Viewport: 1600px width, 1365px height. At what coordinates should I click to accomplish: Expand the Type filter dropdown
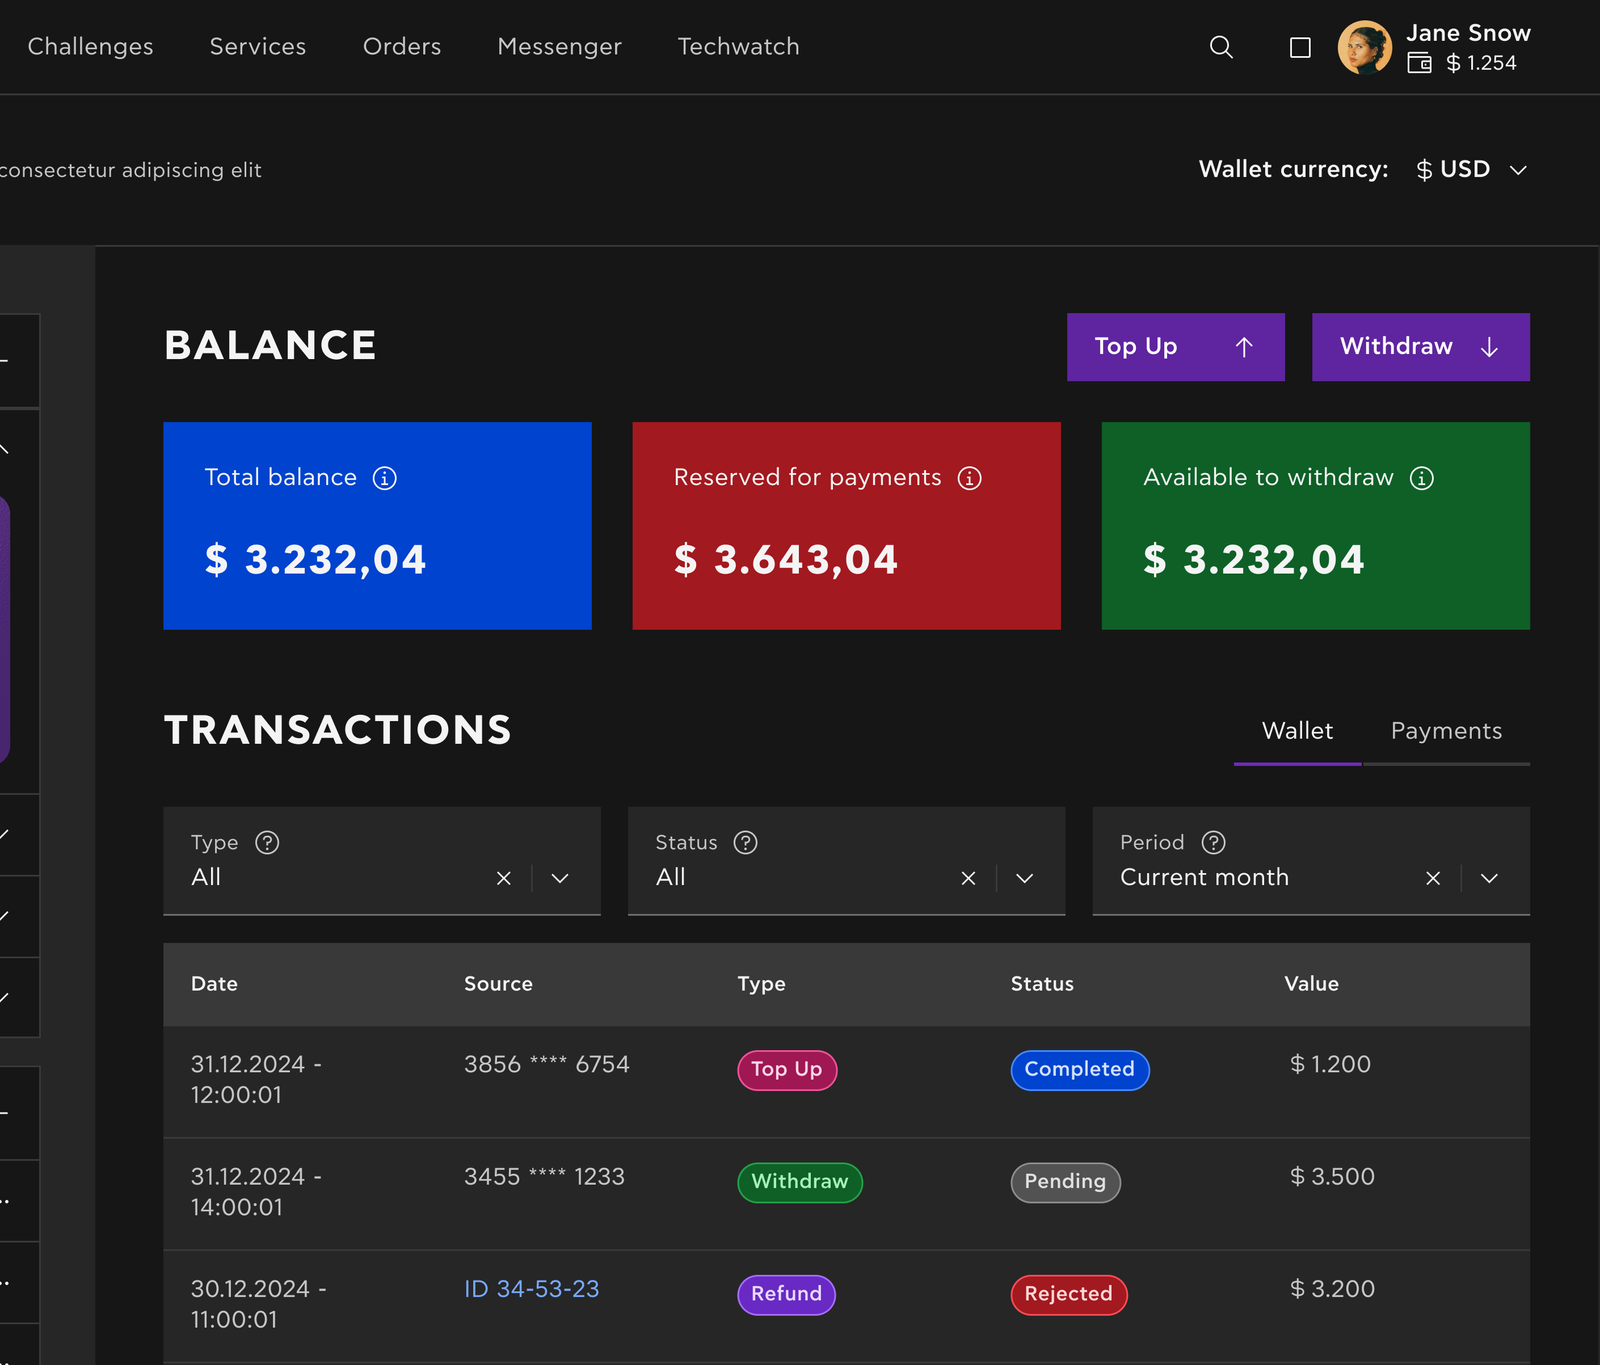(559, 878)
